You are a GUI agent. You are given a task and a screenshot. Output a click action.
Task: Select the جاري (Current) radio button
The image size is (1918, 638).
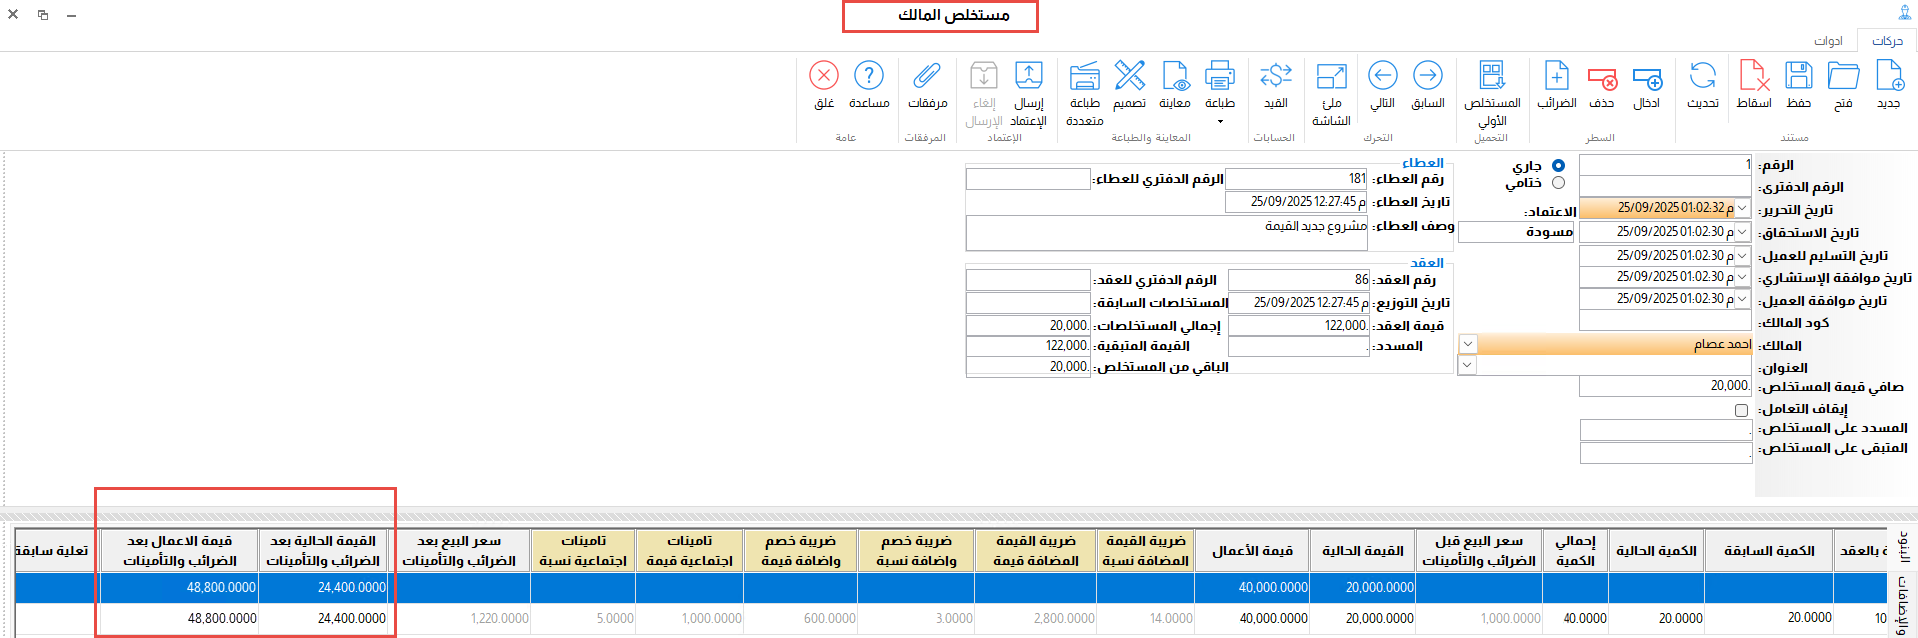(1558, 165)
